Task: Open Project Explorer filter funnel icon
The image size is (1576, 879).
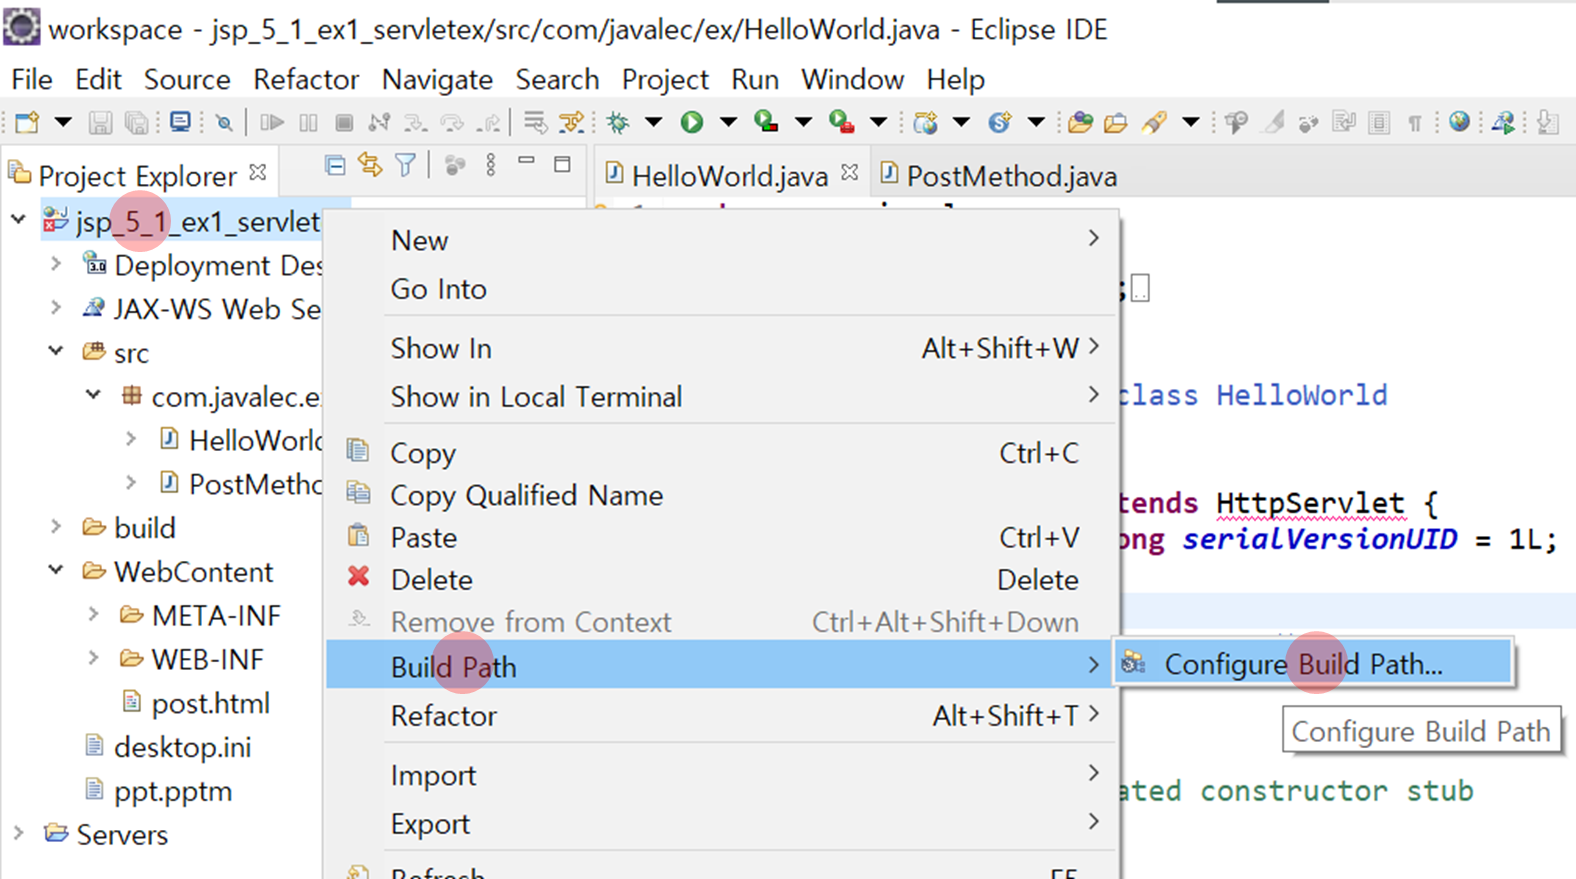Action: 405,165
